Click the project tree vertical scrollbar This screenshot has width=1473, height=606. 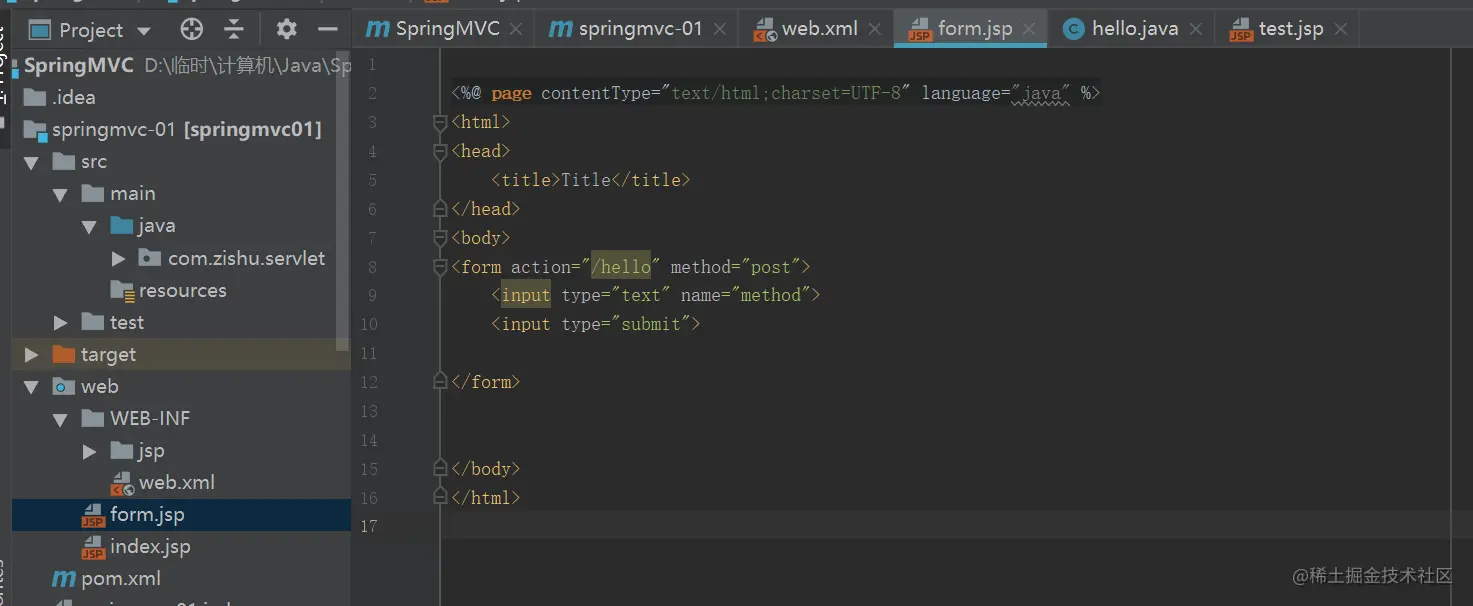point(344,200)
